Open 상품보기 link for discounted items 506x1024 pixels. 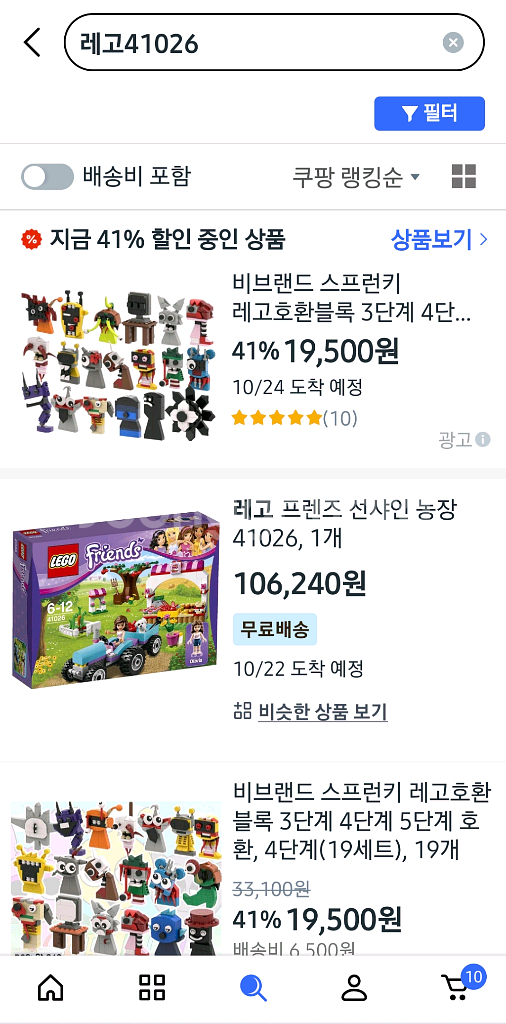point(439,240)
